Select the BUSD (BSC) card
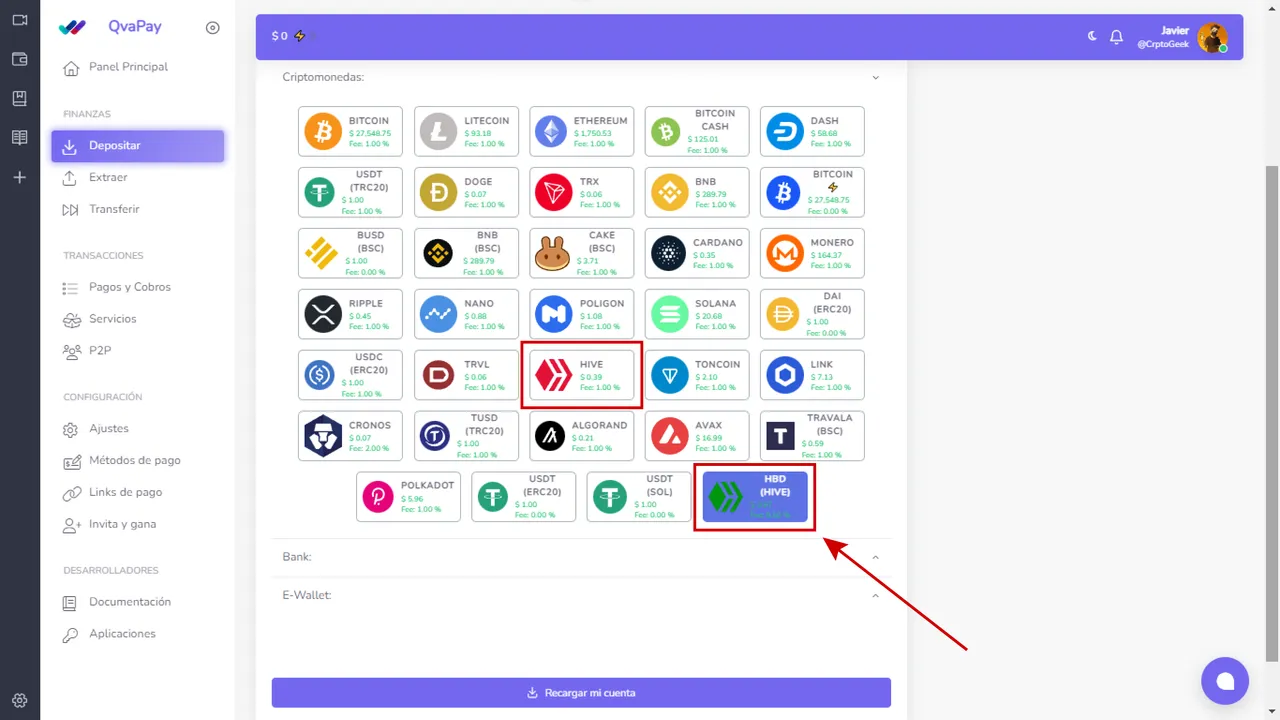 pyautogui.click(x=350, y=253)
